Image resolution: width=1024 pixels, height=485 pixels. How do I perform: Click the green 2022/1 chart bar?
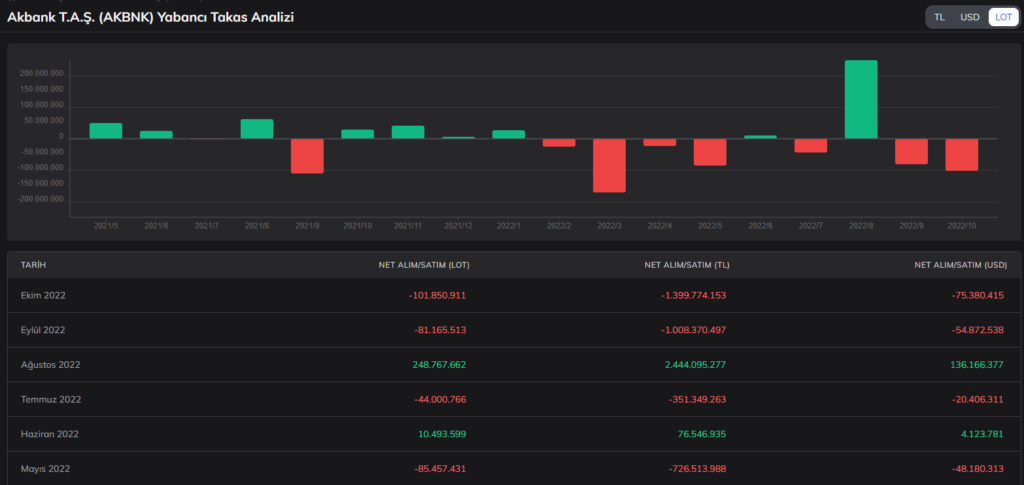509,134
